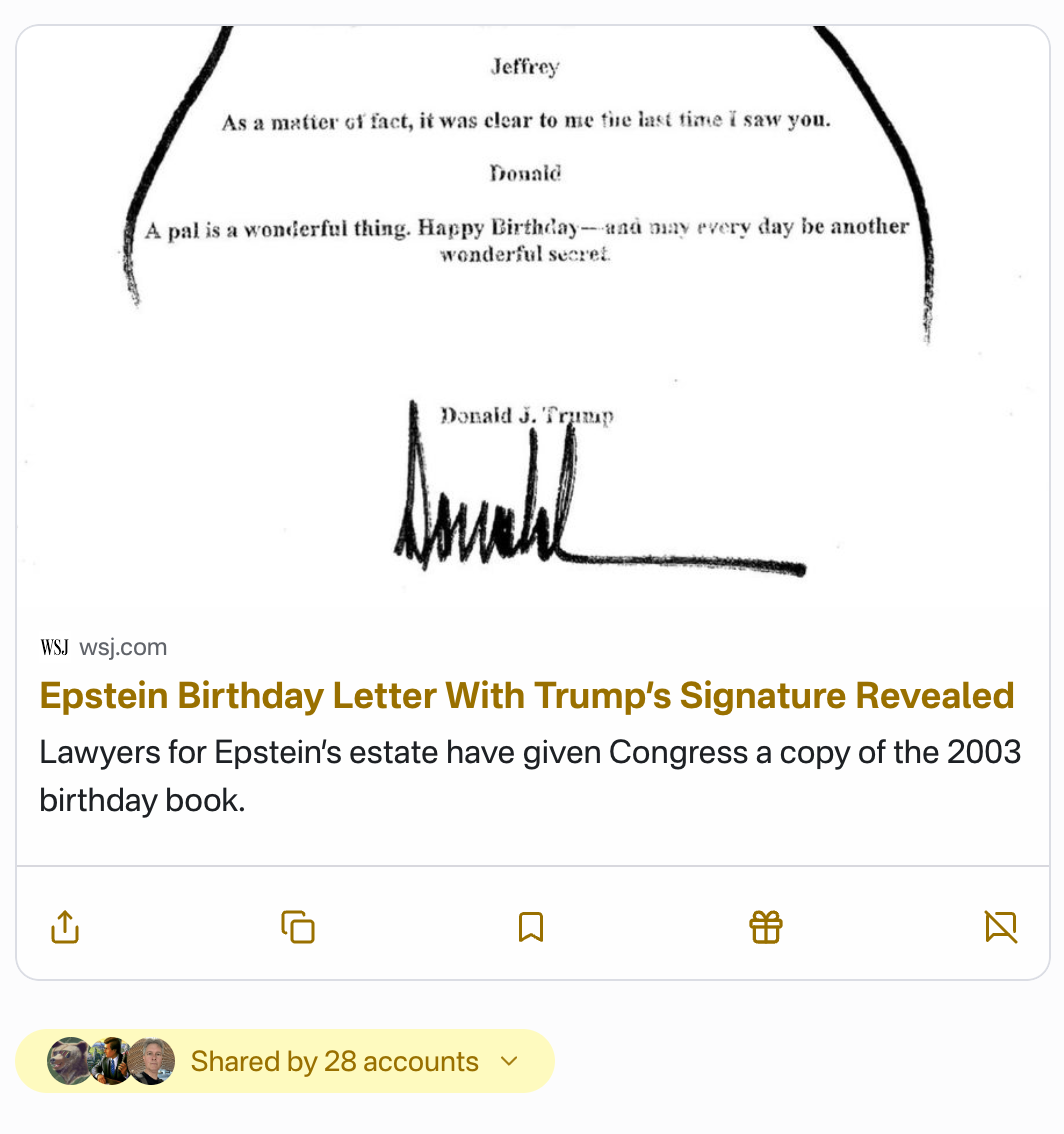Click the "Jeffrey" line in the letter image

pyautogui.click(x=525, y=67)
